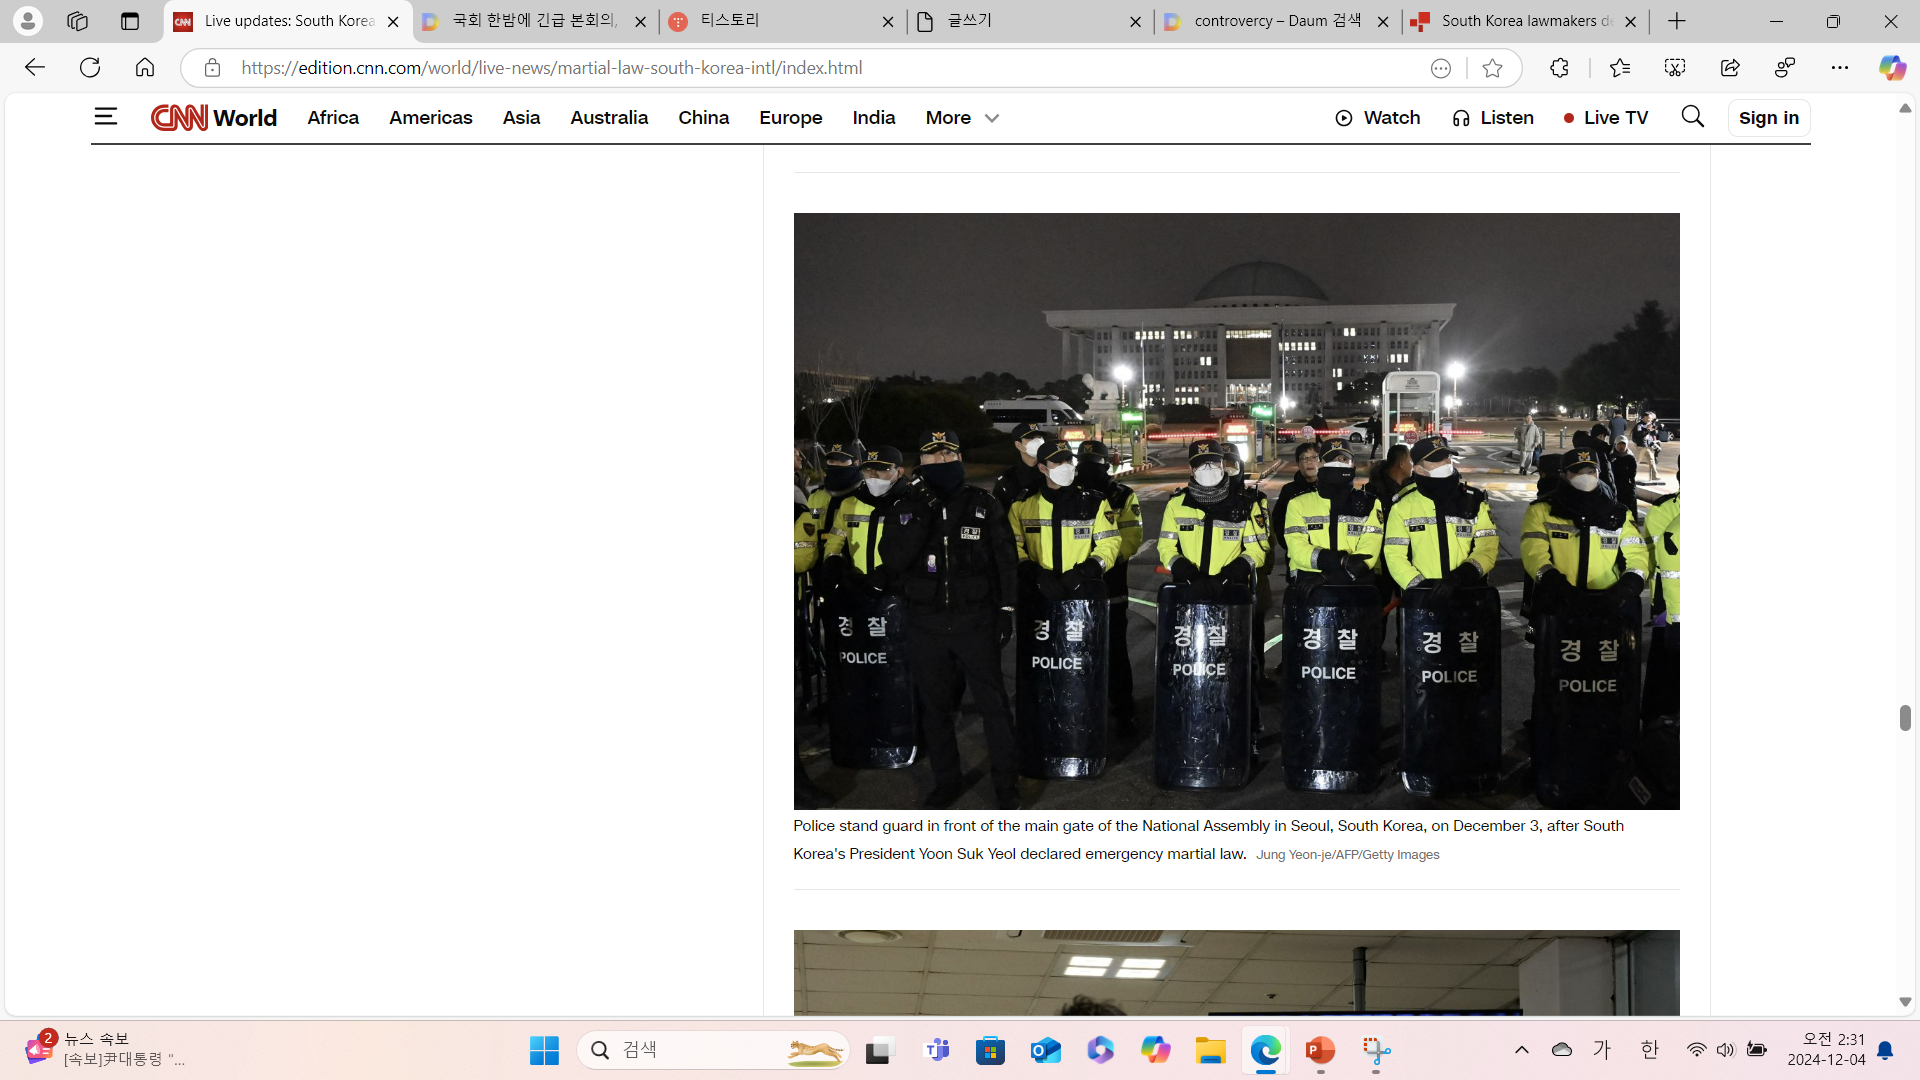
Task: Open PowerPoint from the taskbar
Action: coord(1319,1050)
